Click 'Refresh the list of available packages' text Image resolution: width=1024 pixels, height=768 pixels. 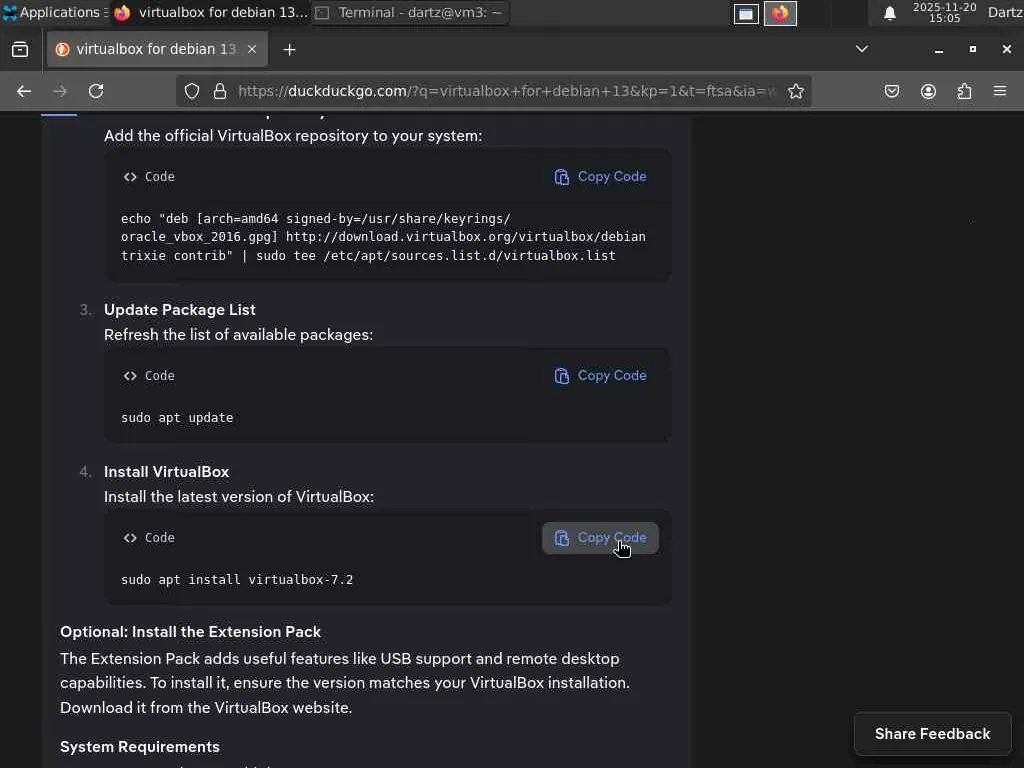point(238,335)
